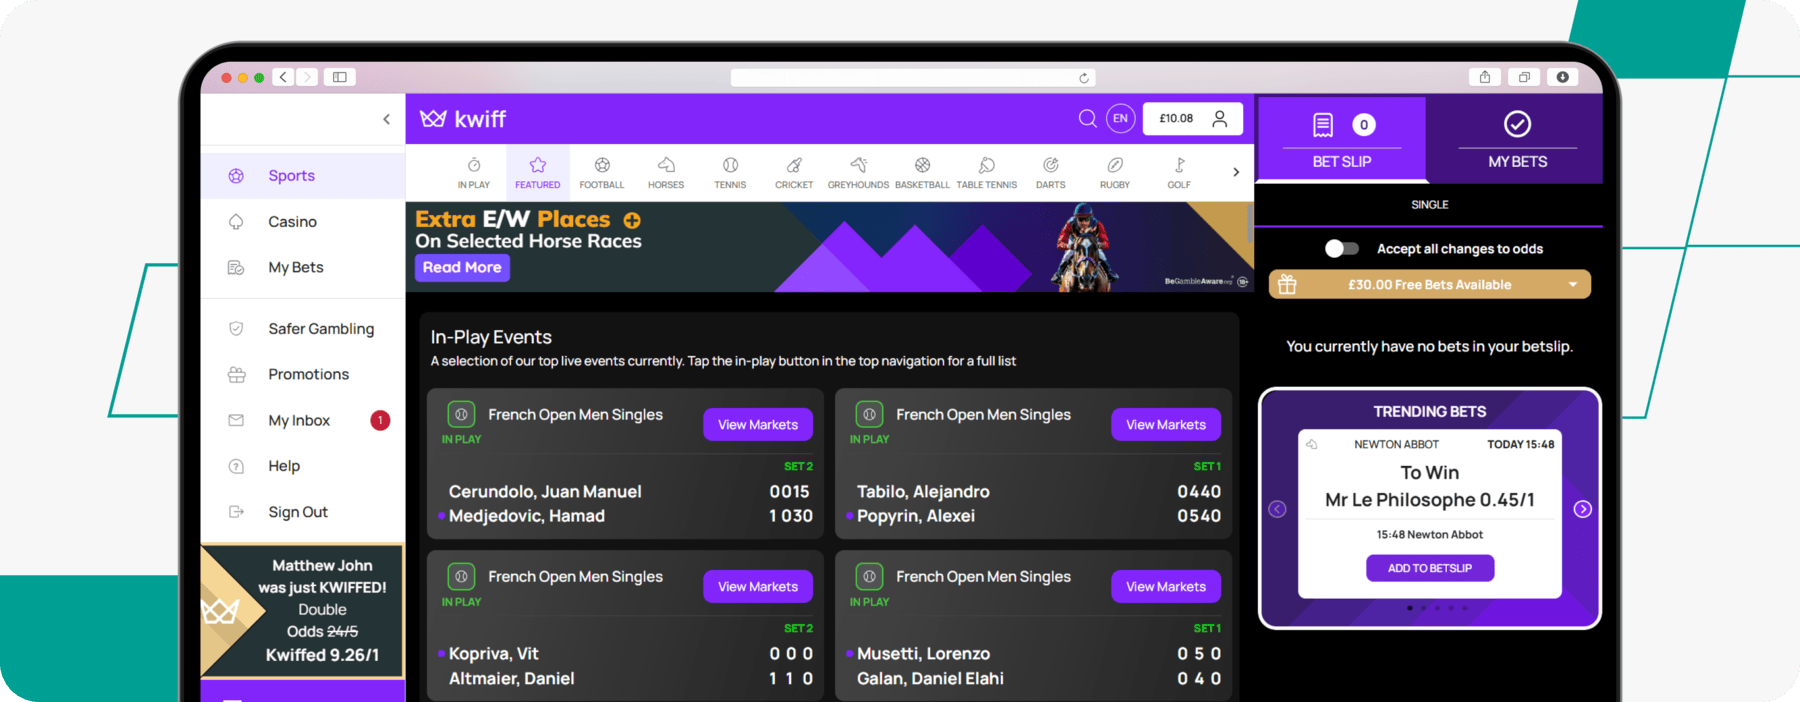The height and width of the screenshot is (702, 1800).
Task: View Markets for Kopriva vs Altmaier
Action: click(758, 587)
